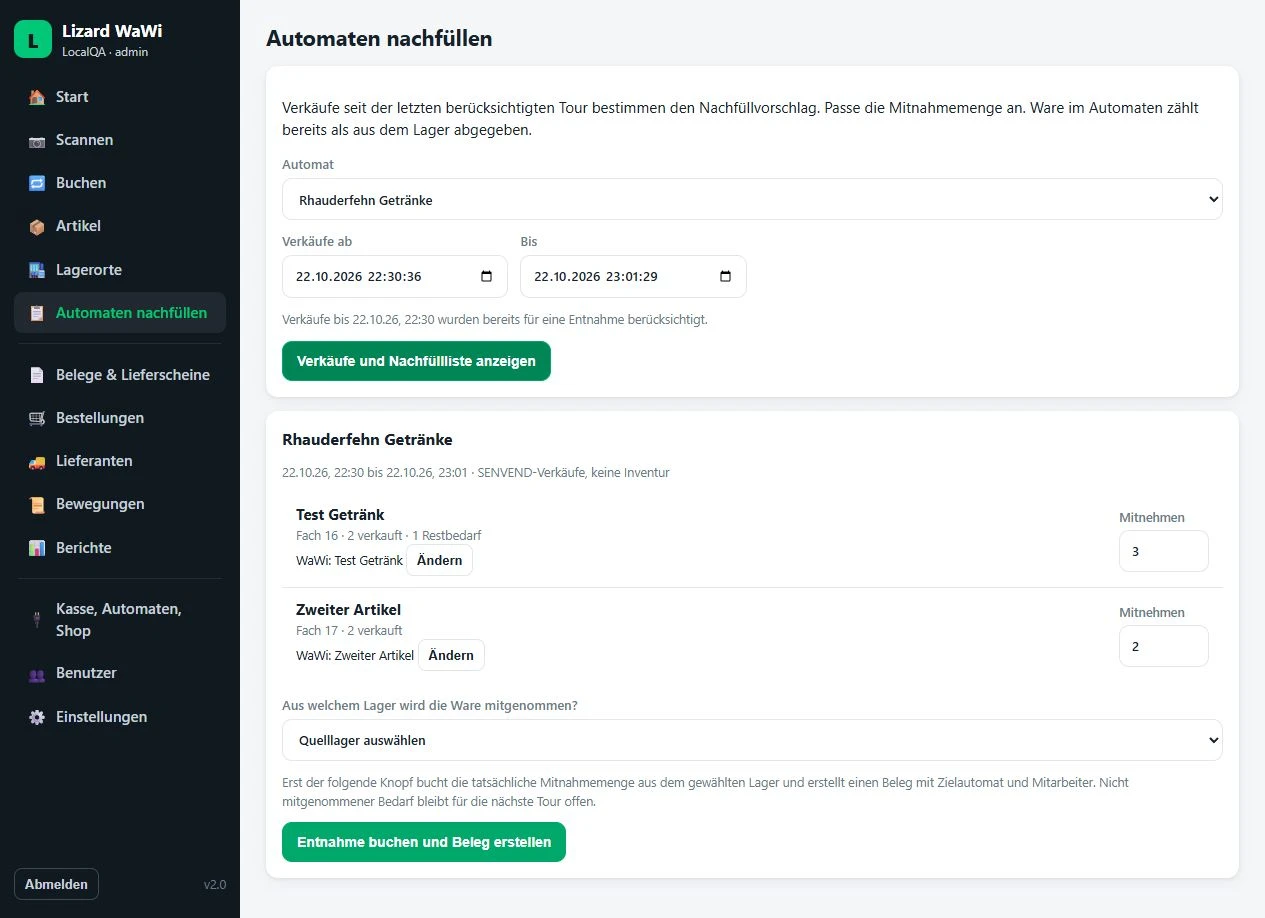Viewport: 1265px width, 918px height.
Task: Click the warehouse icon beside Lagerorte
Action: (x=37, y=270)
